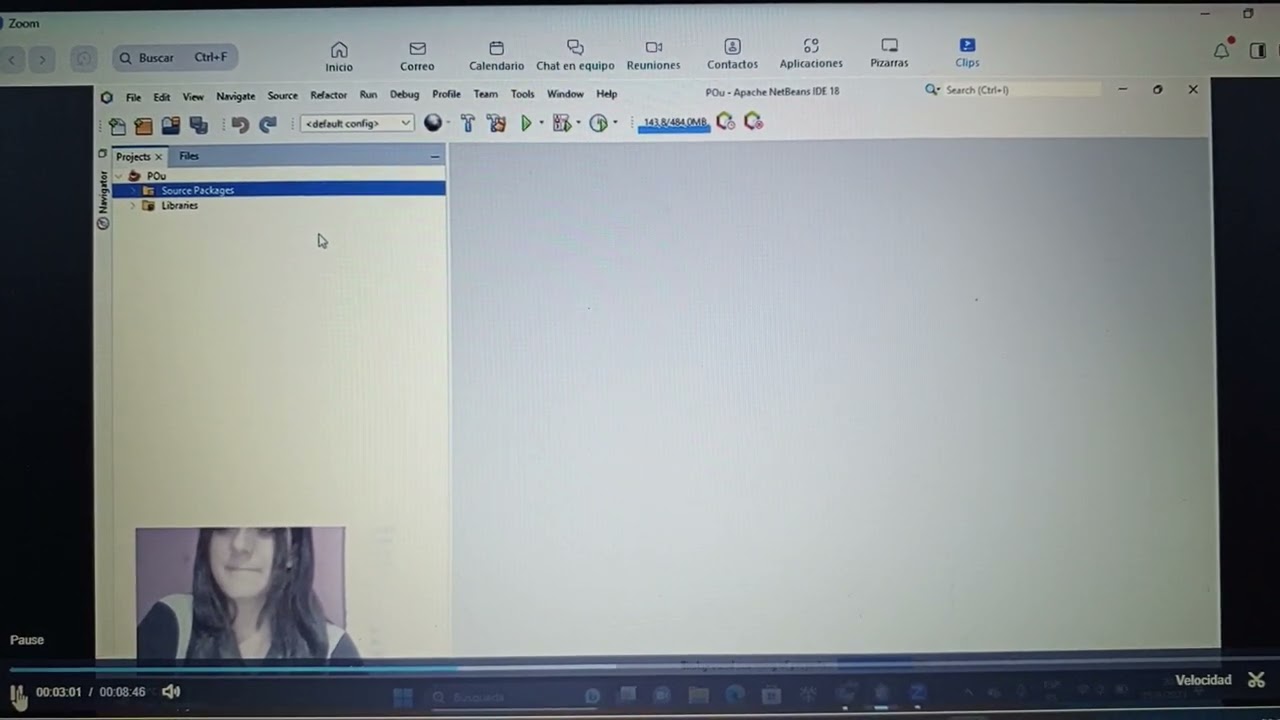This screenshot has height=720, width=1280.
Task: Click the webcam video thumbnail
Action: (x=240, y=592)
